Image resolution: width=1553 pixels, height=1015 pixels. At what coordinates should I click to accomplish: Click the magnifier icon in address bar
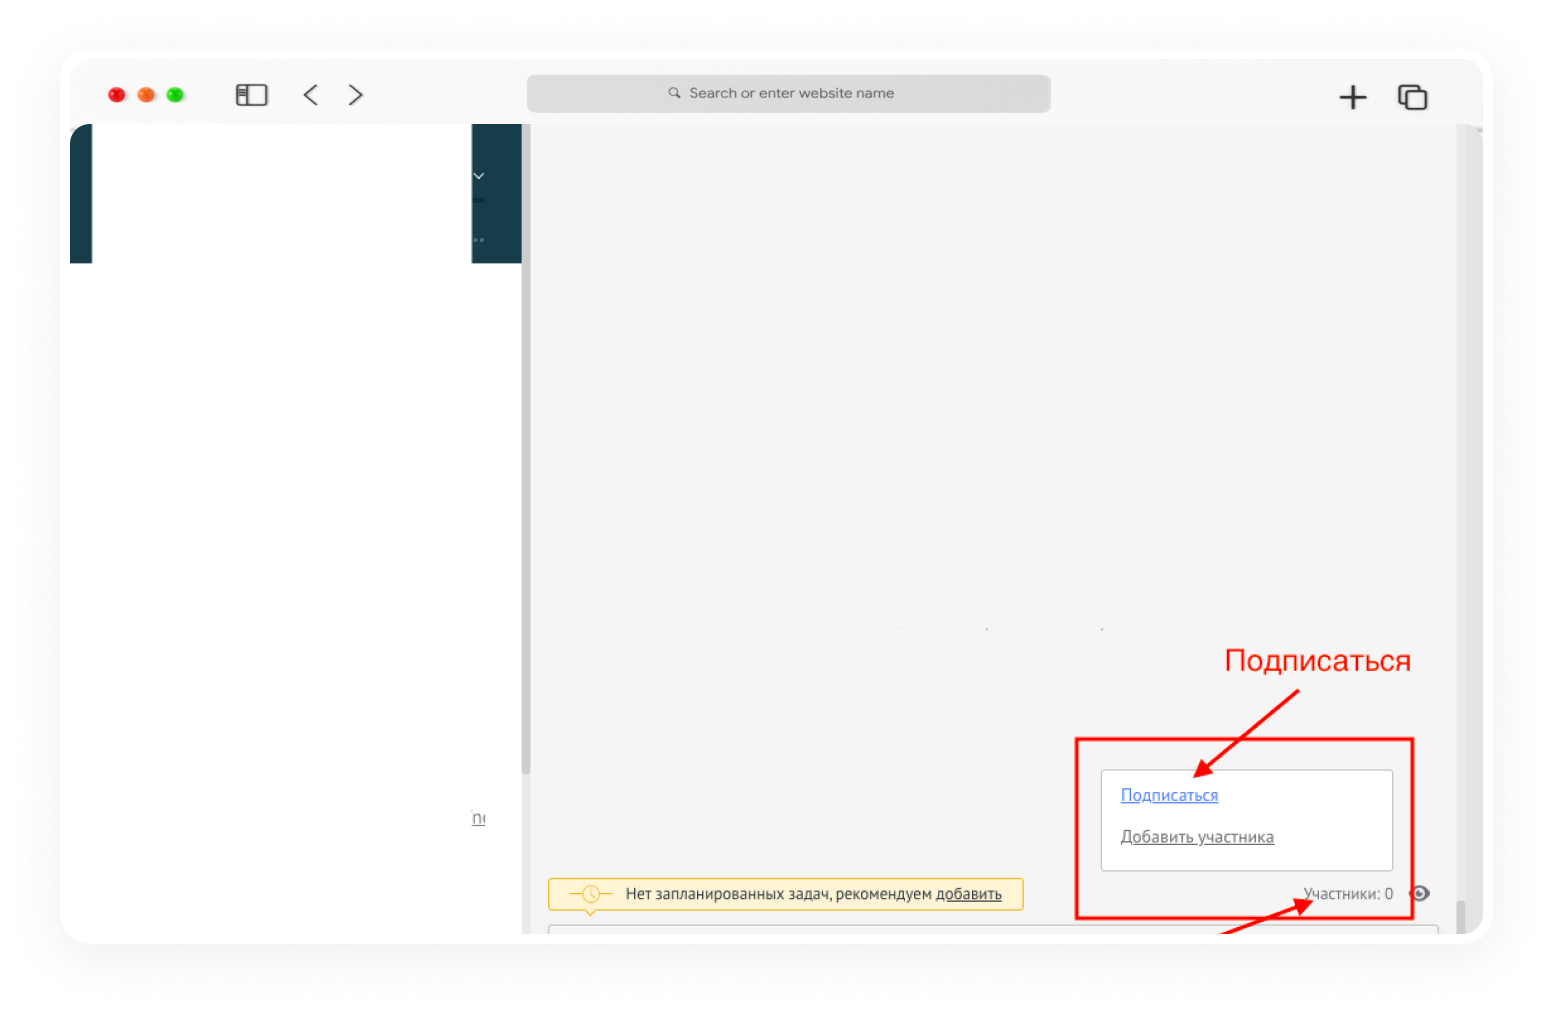(x=674, y=93)
